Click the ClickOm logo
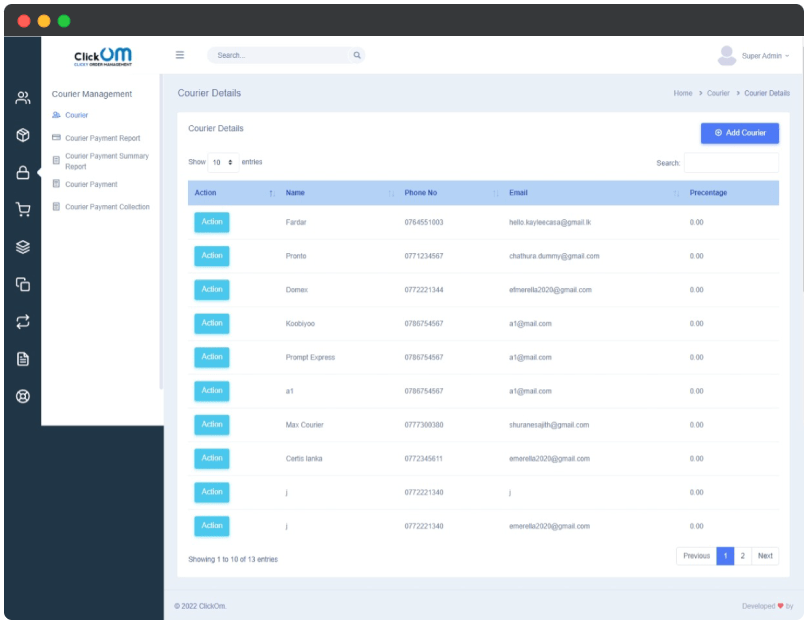 pyautogui.click(x=103, y=57)
